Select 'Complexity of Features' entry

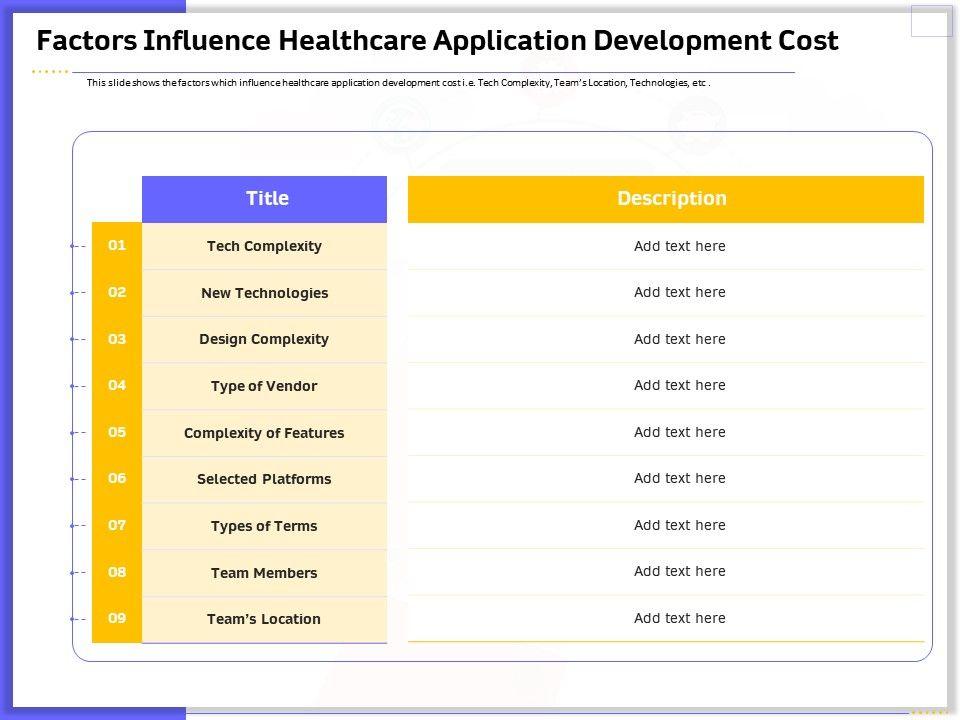point(264,433)
